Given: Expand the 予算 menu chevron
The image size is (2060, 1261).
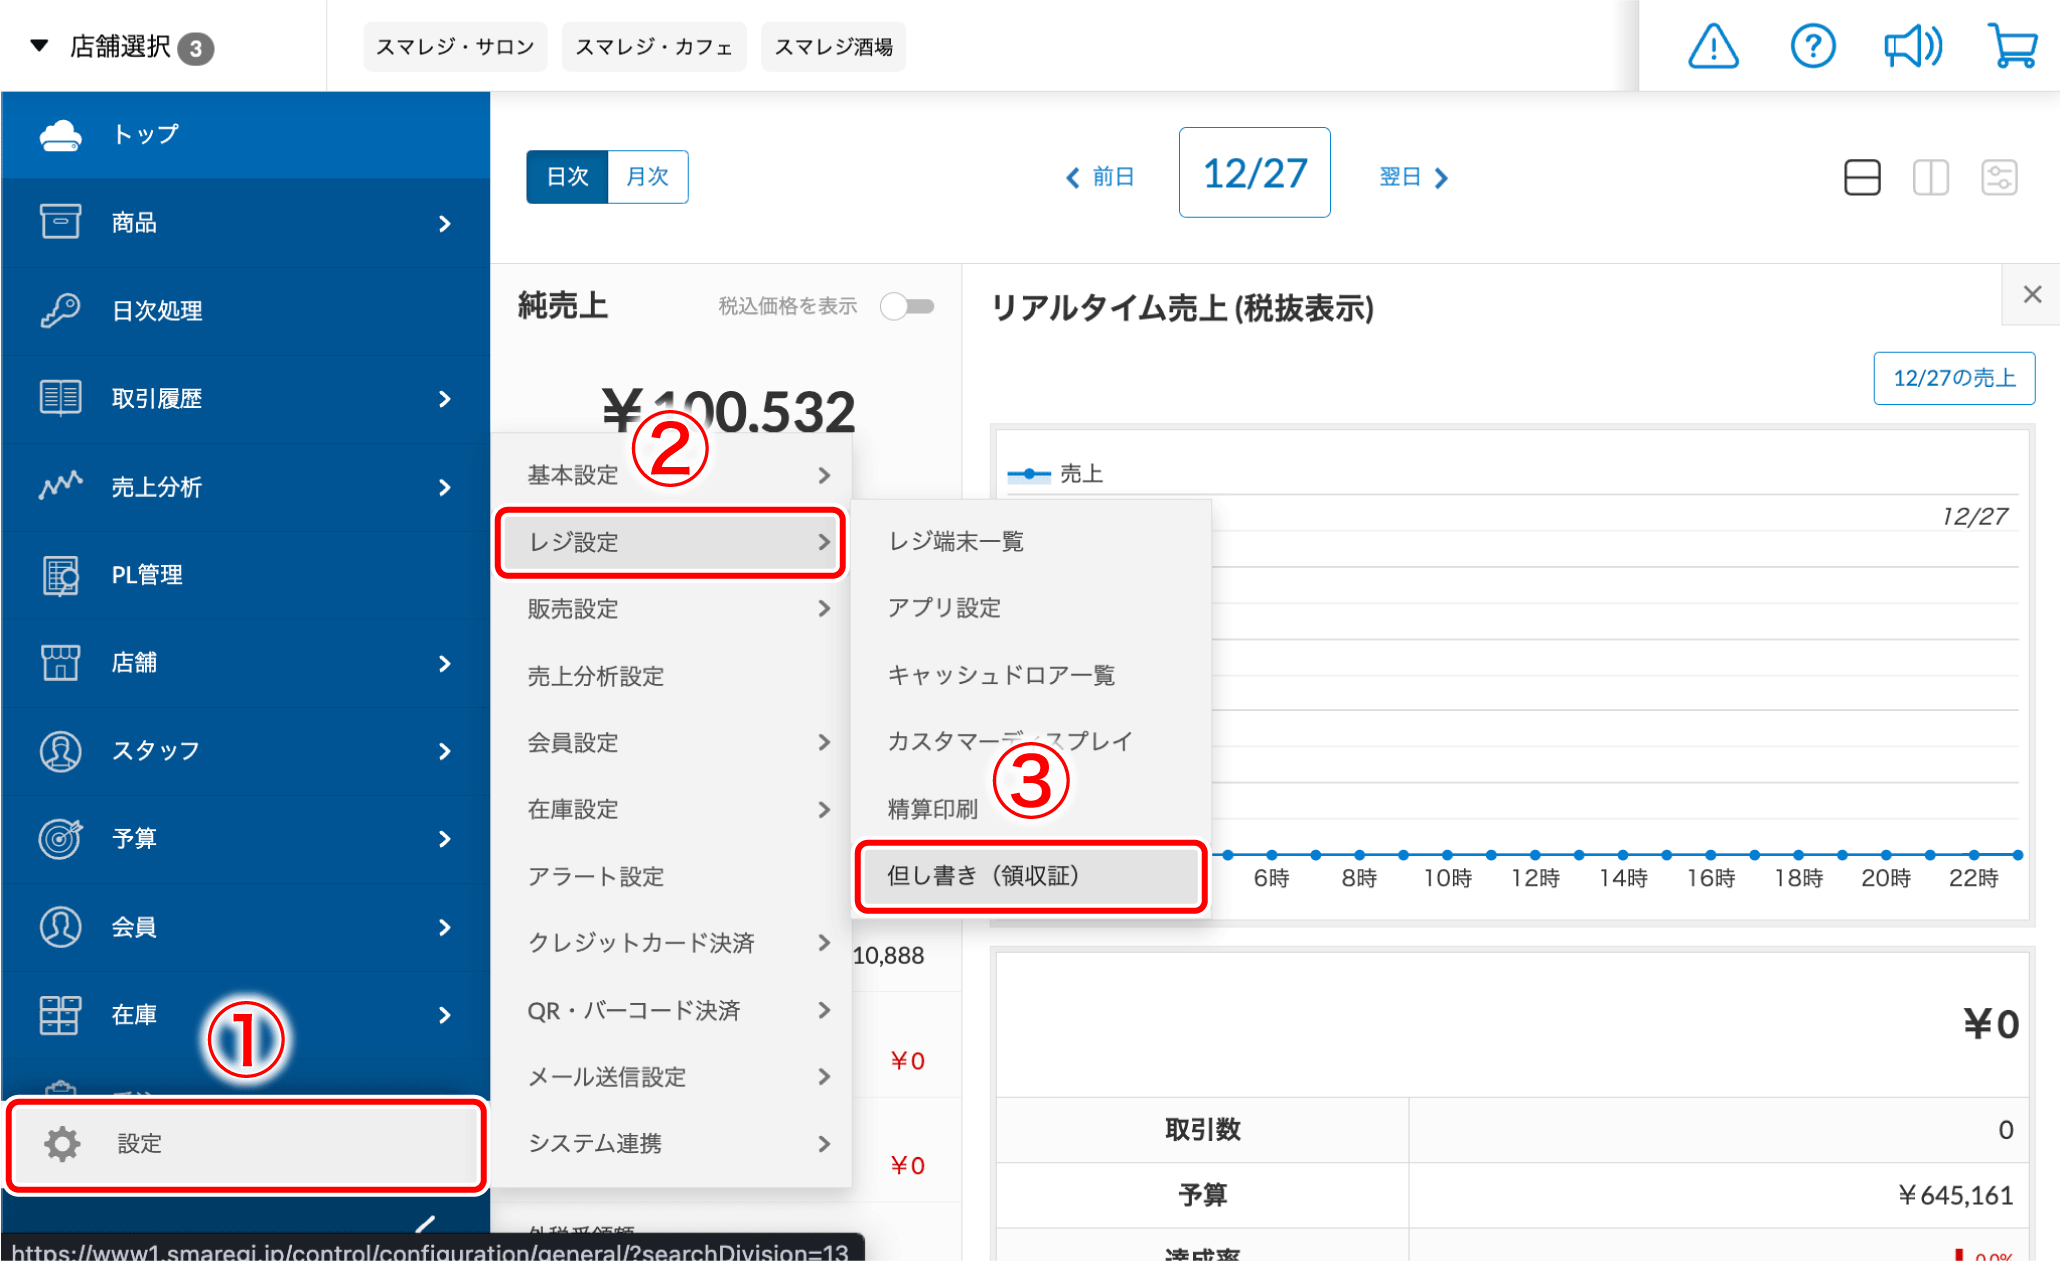Looking at the screenshot, I should tap(445, 839).
